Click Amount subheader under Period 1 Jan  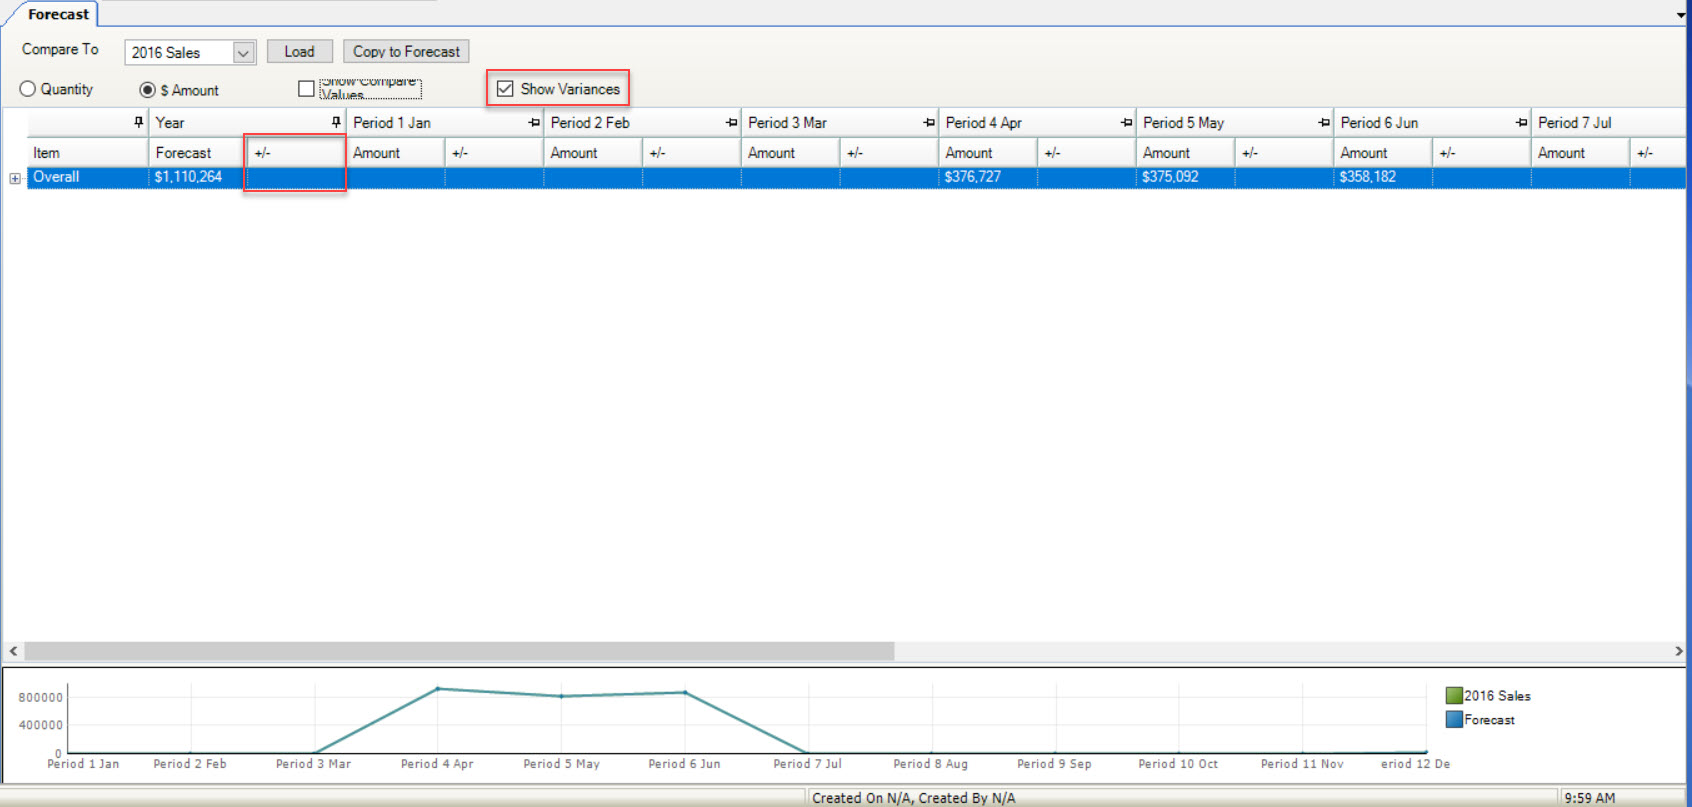[395, 153]
